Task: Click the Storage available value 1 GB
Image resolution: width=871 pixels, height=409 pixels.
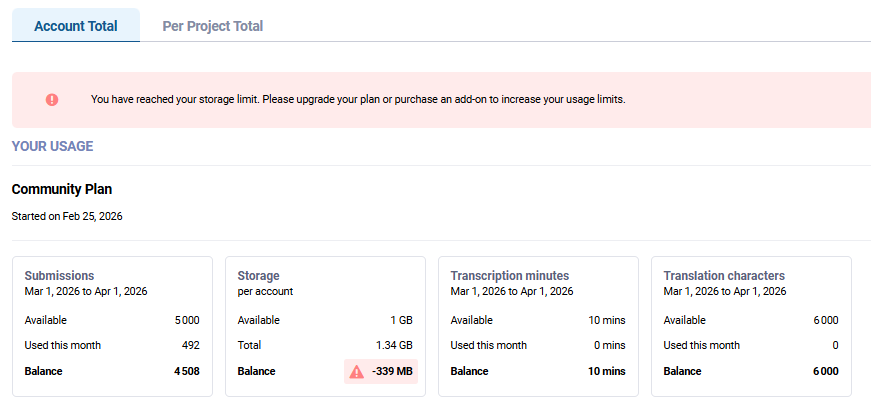Action: tap(400, 320)
